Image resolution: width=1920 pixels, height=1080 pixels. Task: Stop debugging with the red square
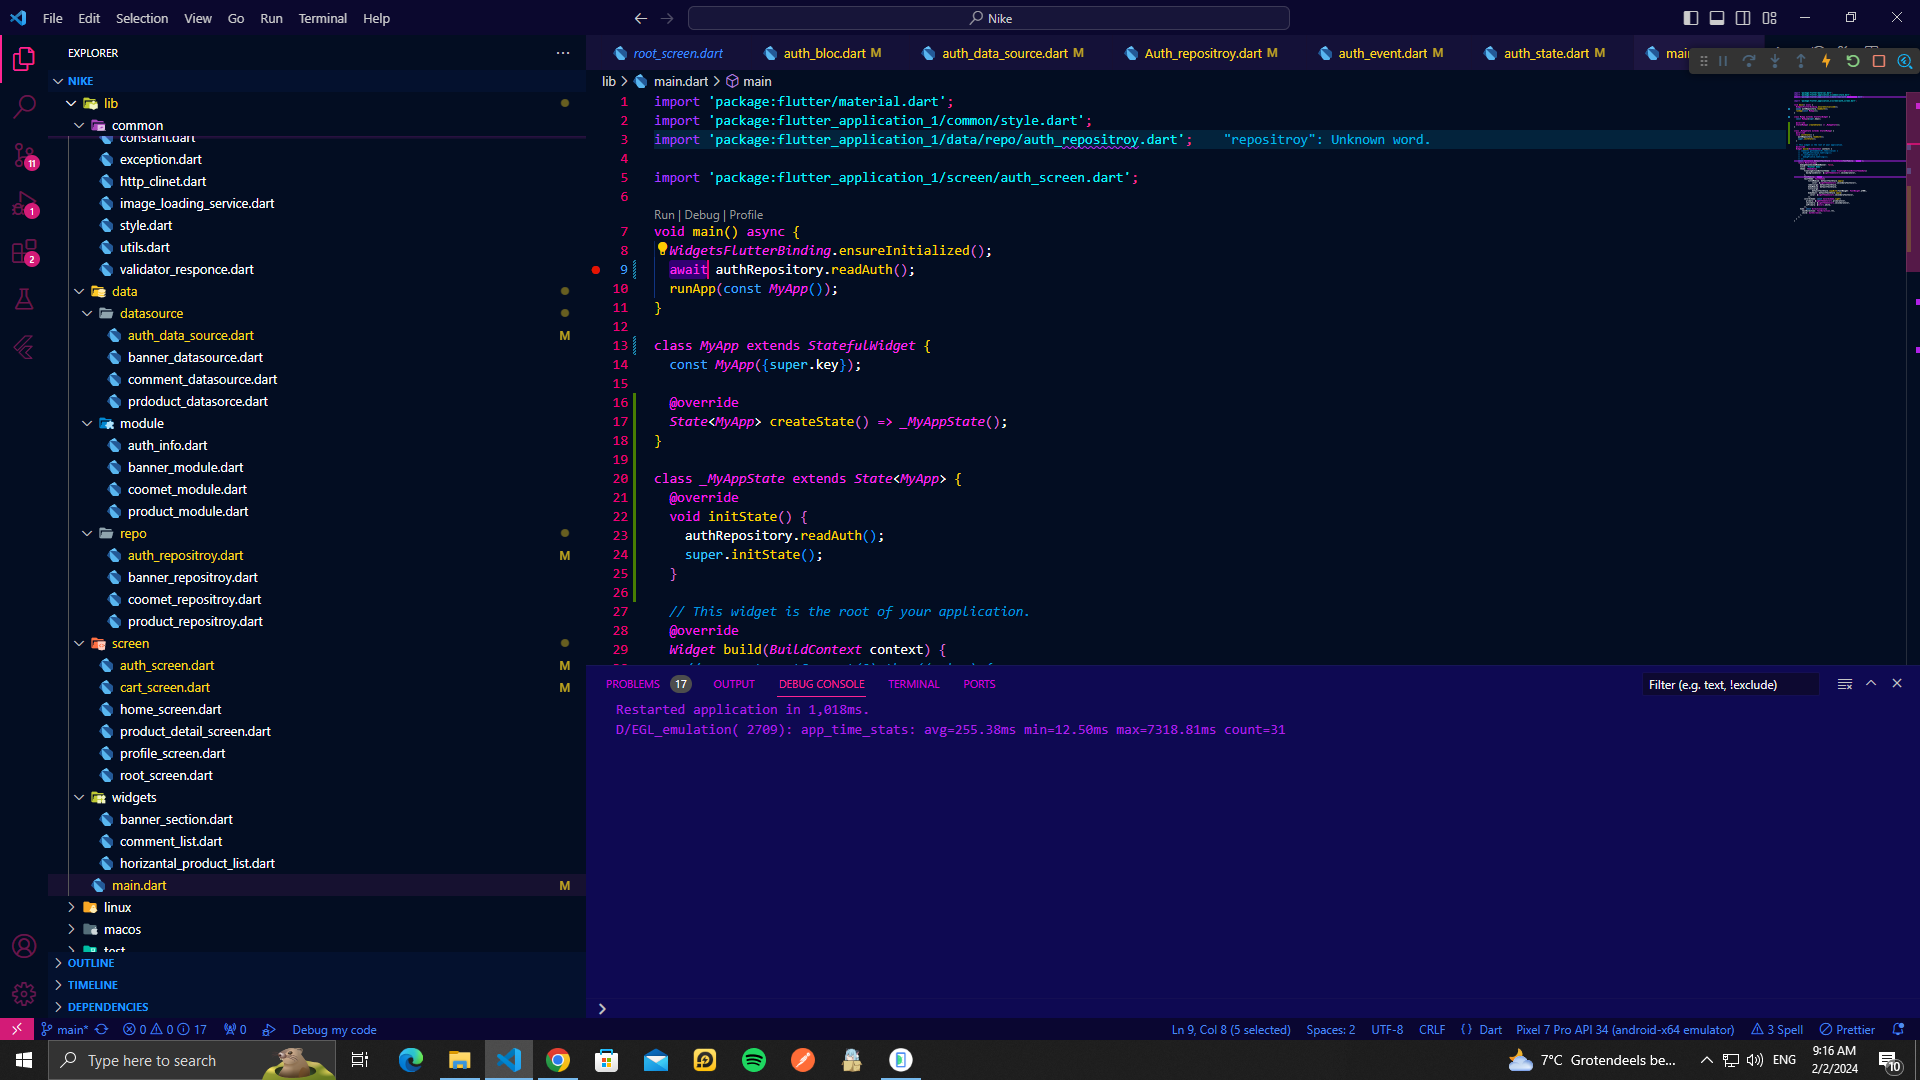click(x=1879, y=61)
